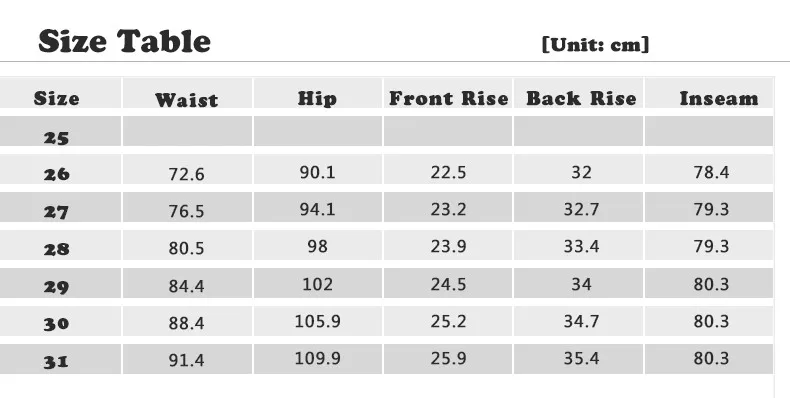The width and height of the screenshot is (790, 398).
Task: Click back rise value 34
Action: click(581, 284)
